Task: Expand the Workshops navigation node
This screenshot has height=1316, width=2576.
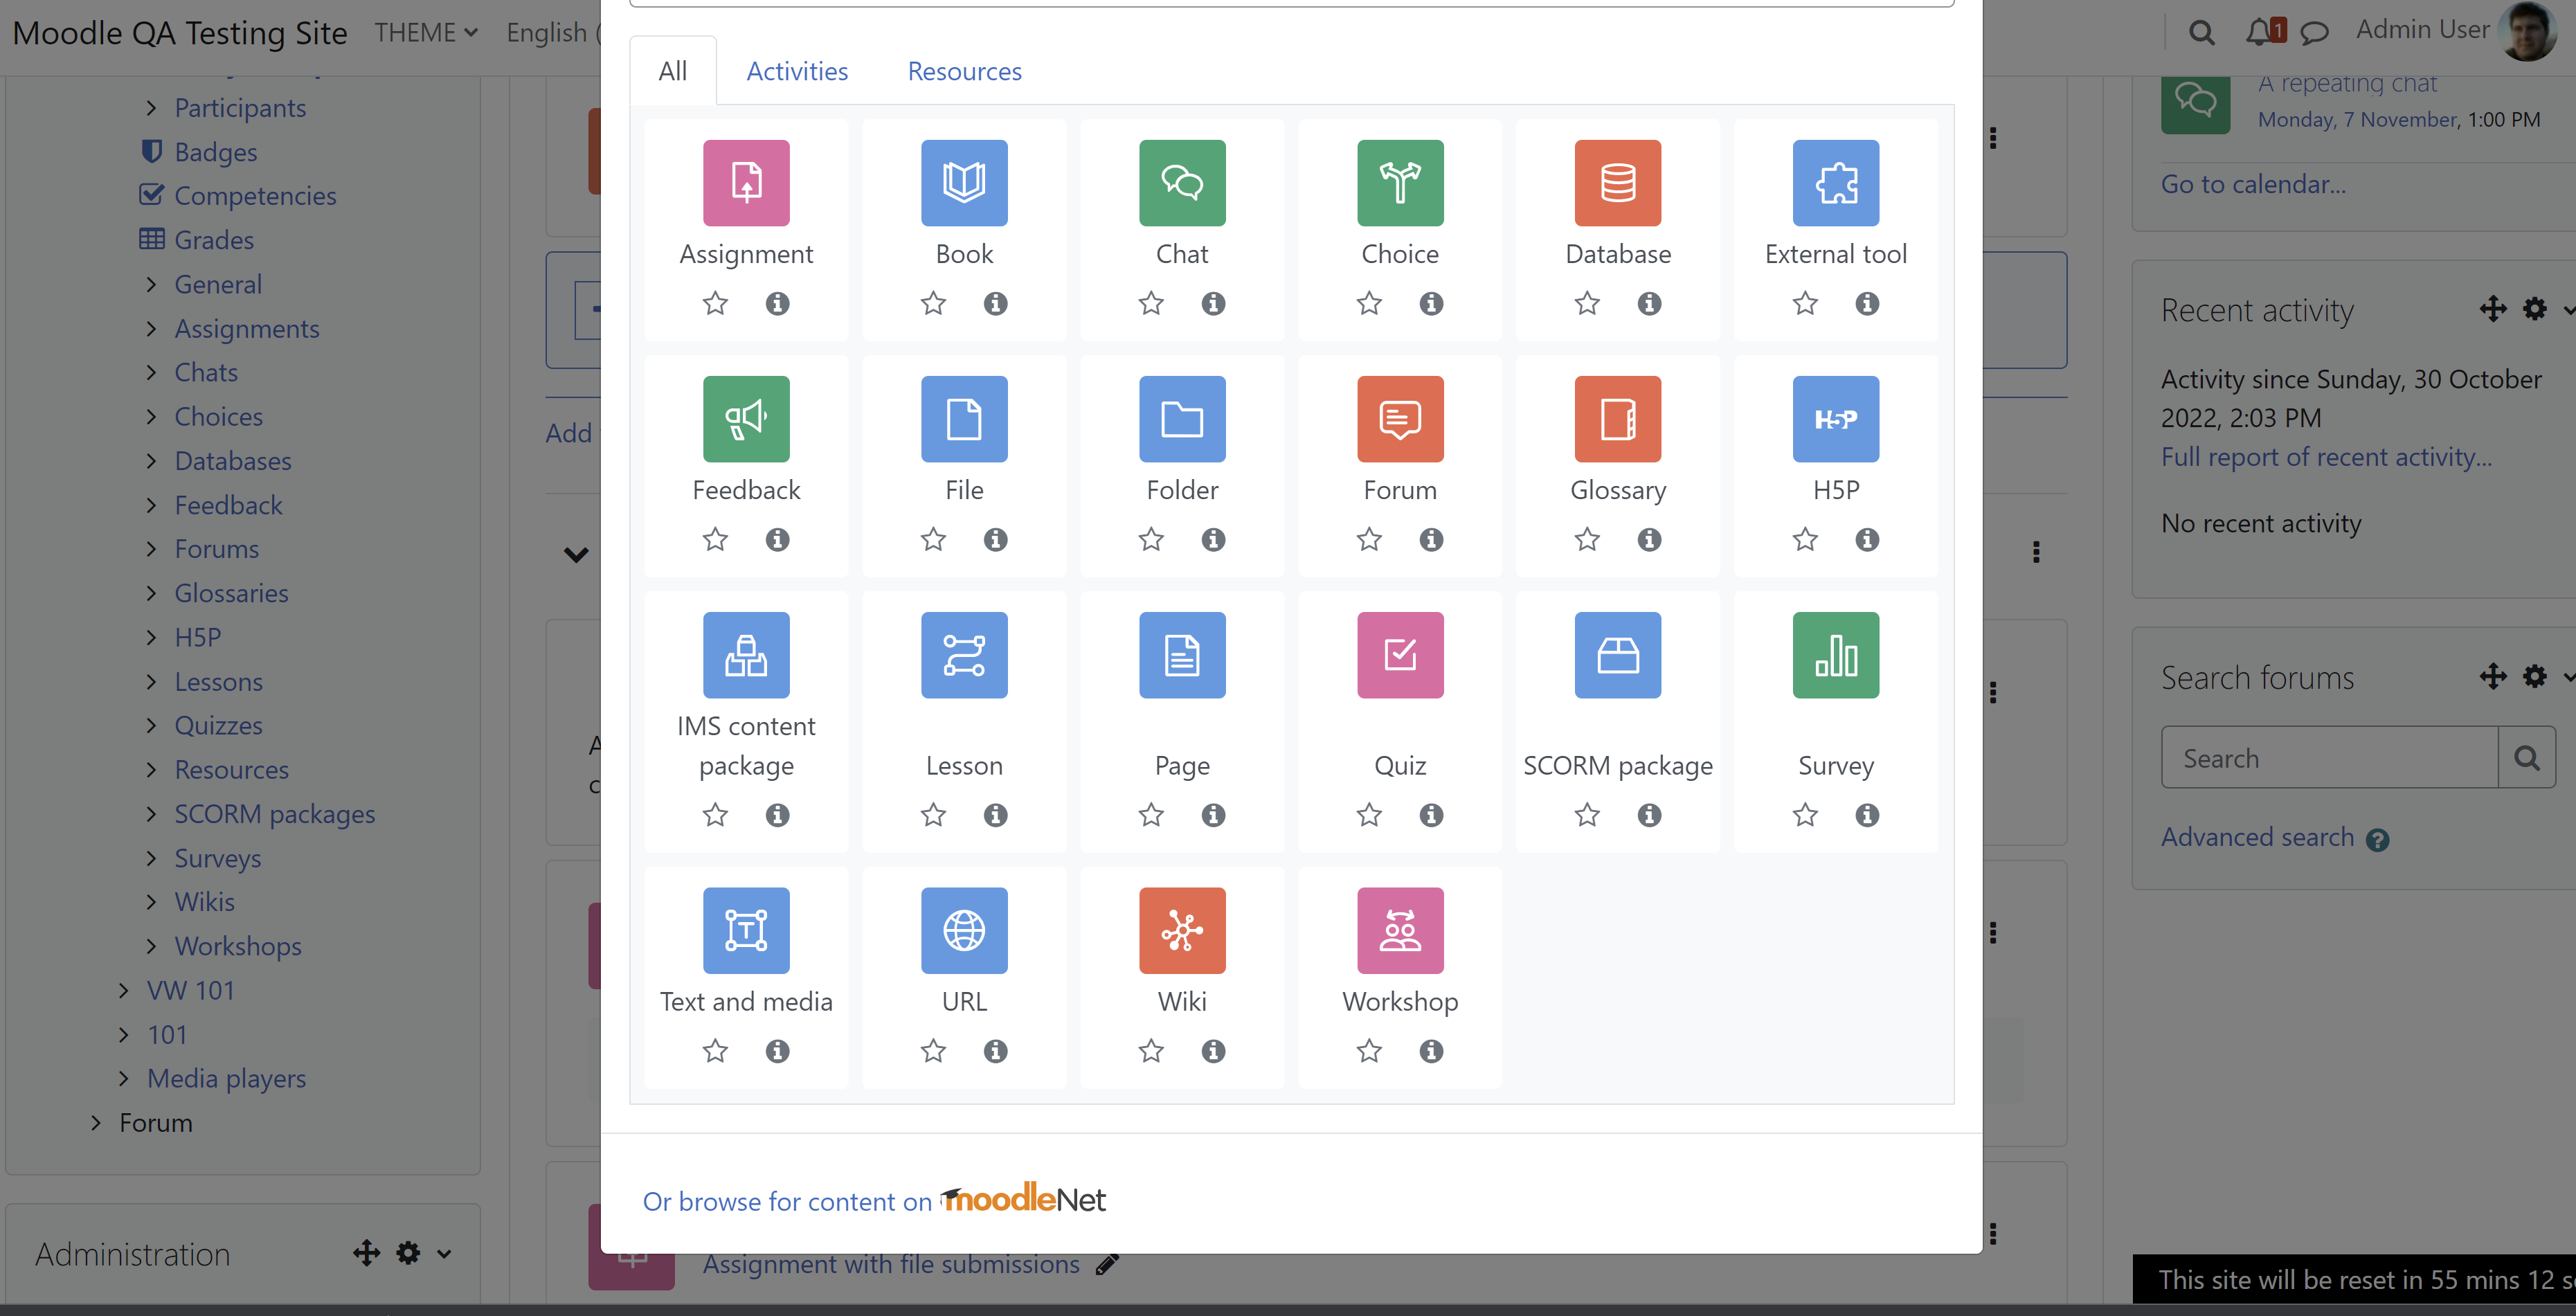Action: click(x=151, y=946)
